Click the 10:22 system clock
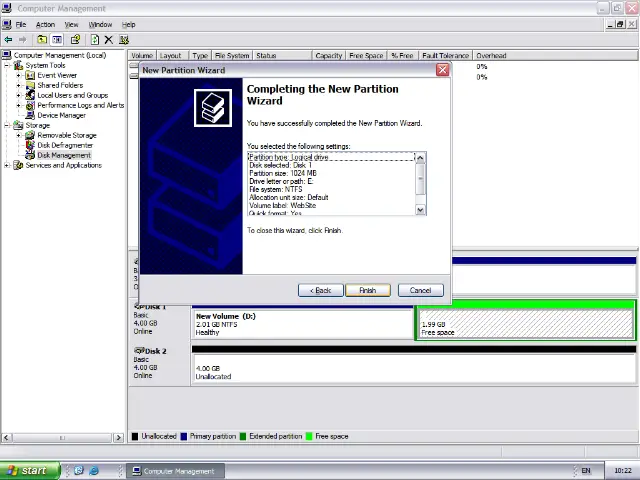The height and width of the screenshot is (480, 640). (622, 471)
